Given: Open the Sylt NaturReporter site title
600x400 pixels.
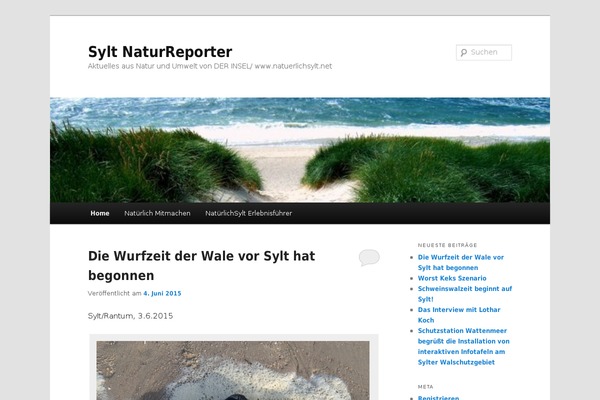Looking at the screenshot, I should 160,52.
